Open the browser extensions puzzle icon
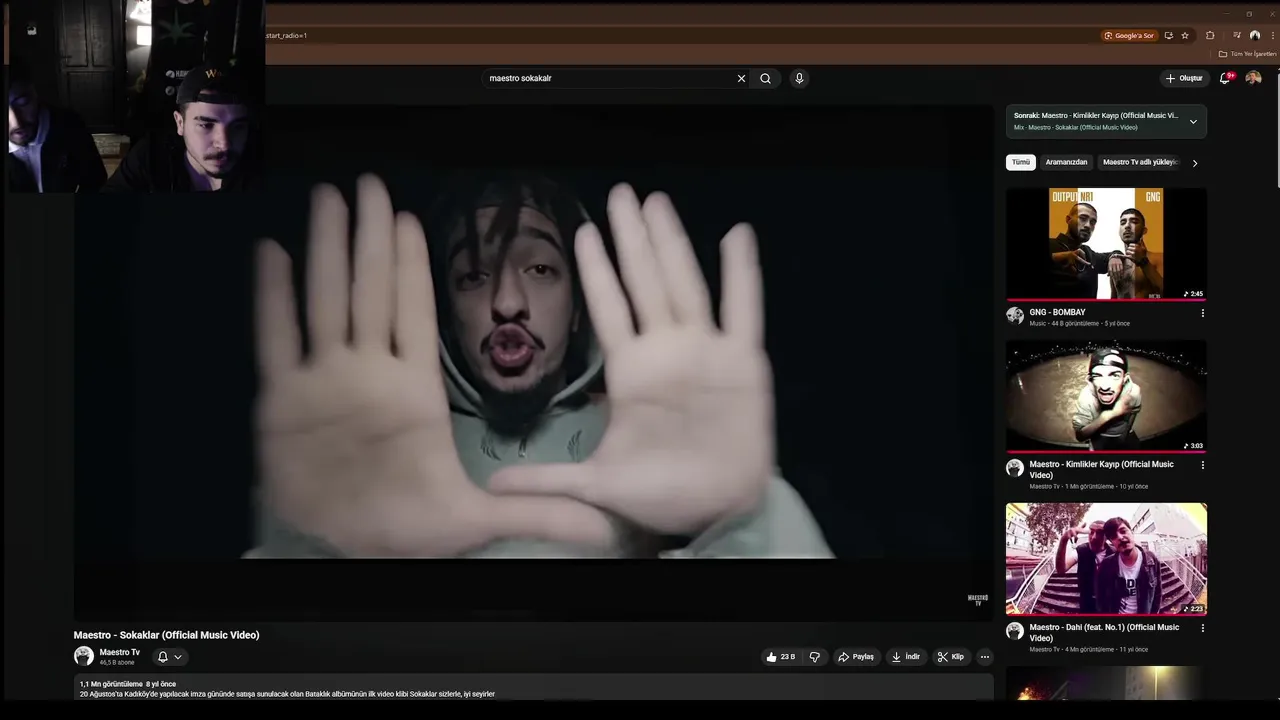This screenshot has height=720, width=1280. 1210,35
